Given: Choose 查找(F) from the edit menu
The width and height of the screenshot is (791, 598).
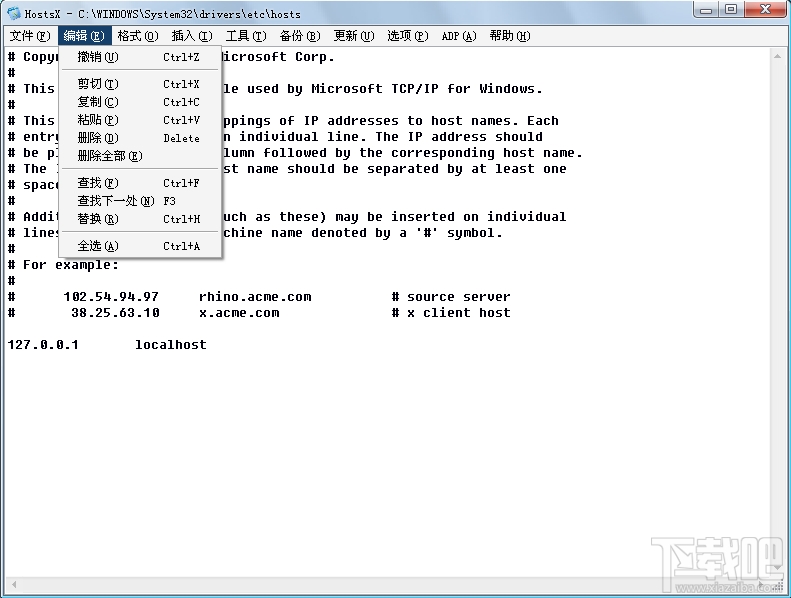Looking at the screenshot, I should tap(140, 183).
